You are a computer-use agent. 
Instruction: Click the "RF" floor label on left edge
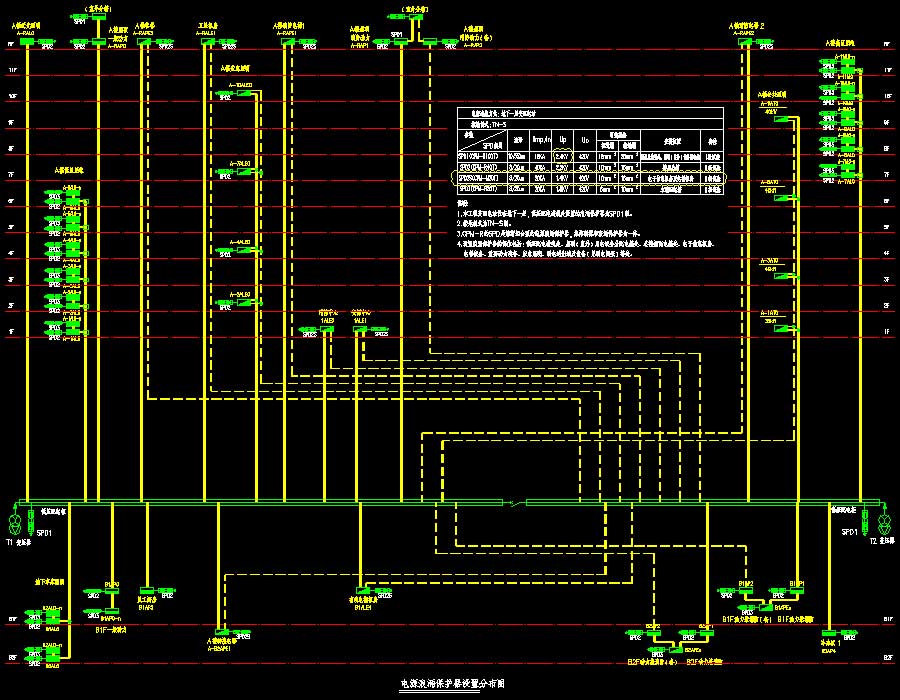pyautogui.click(x=10, y=44)
